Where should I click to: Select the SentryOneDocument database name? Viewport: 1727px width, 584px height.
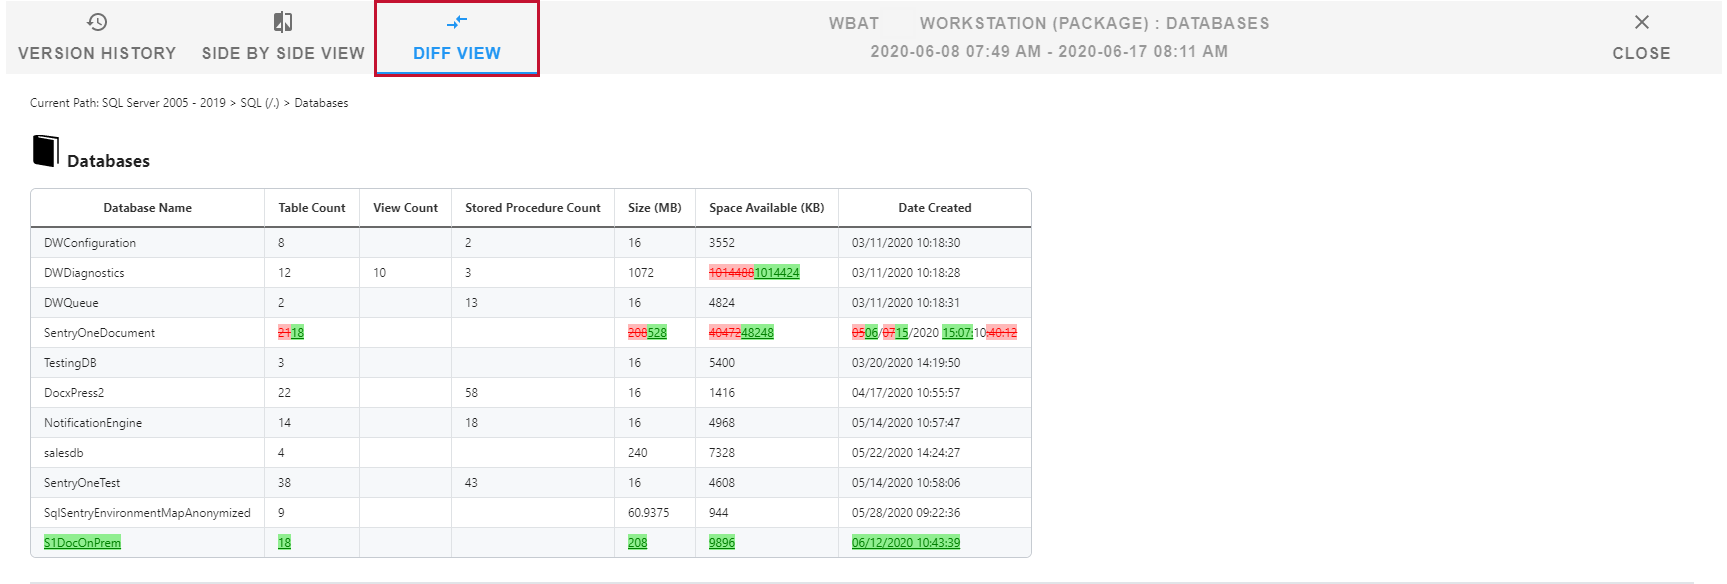pos(99,333)
